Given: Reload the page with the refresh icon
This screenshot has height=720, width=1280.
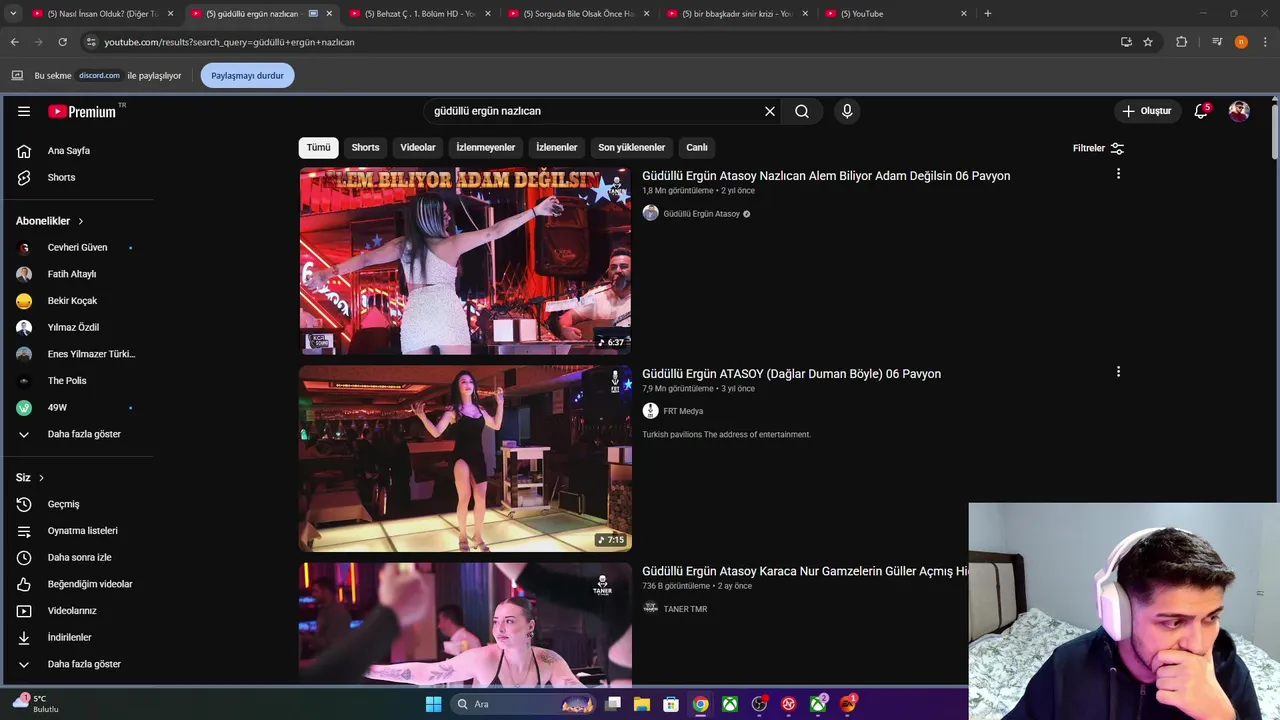Looking at the screenshot, I should pyautogui.click(x=62, y=42).
